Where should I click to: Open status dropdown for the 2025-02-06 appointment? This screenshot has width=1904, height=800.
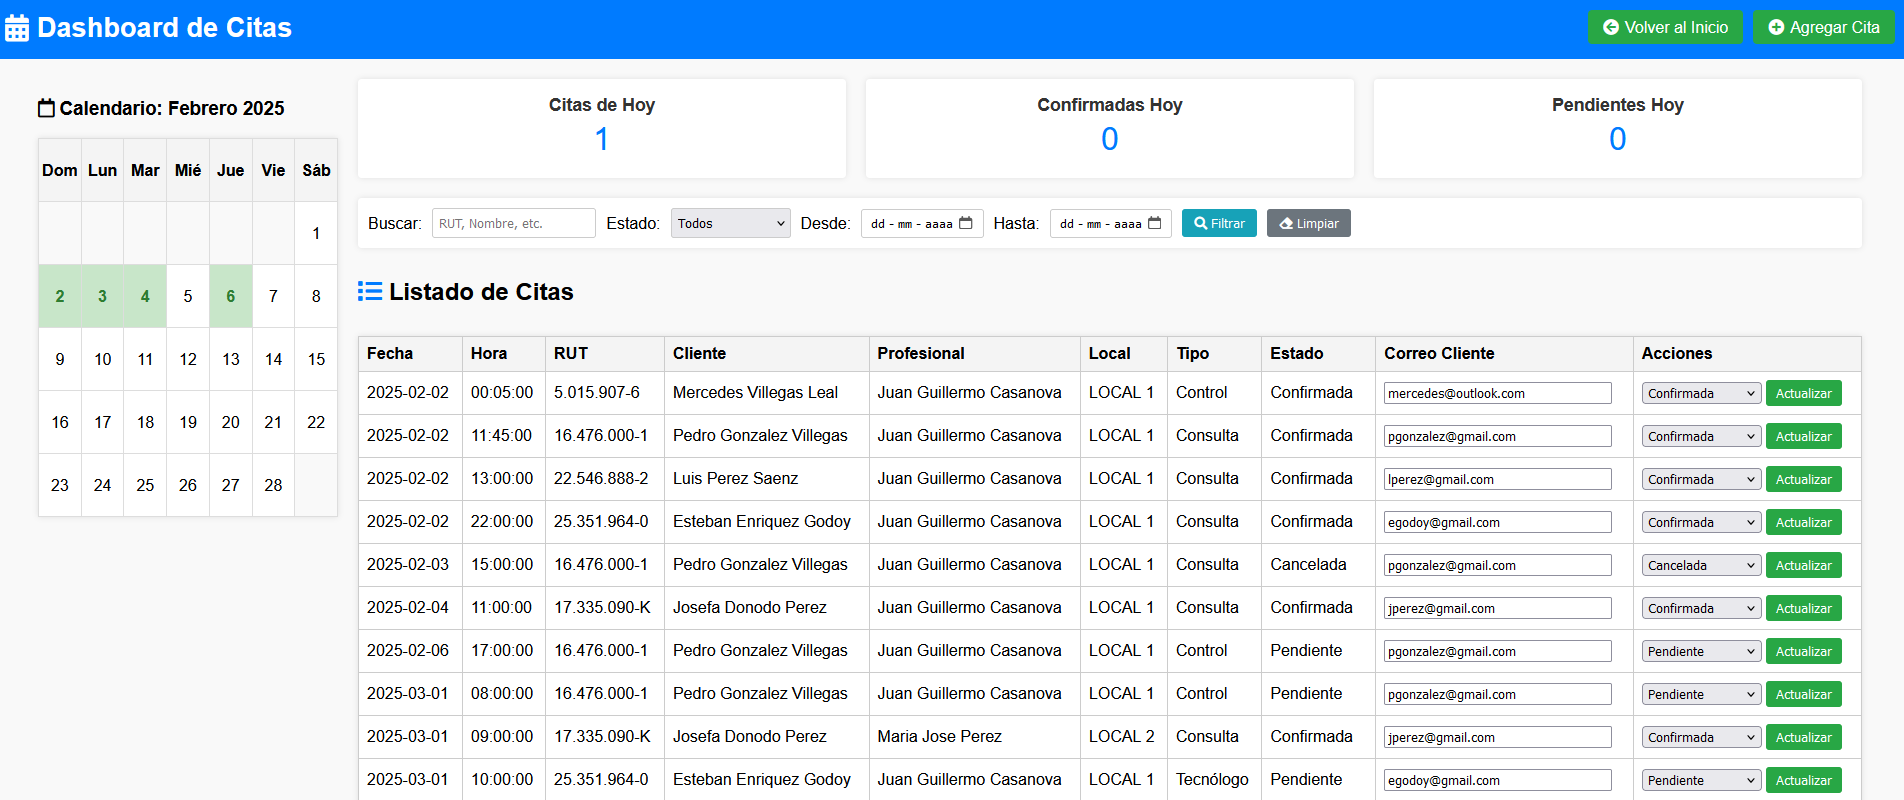[1701, 651]
